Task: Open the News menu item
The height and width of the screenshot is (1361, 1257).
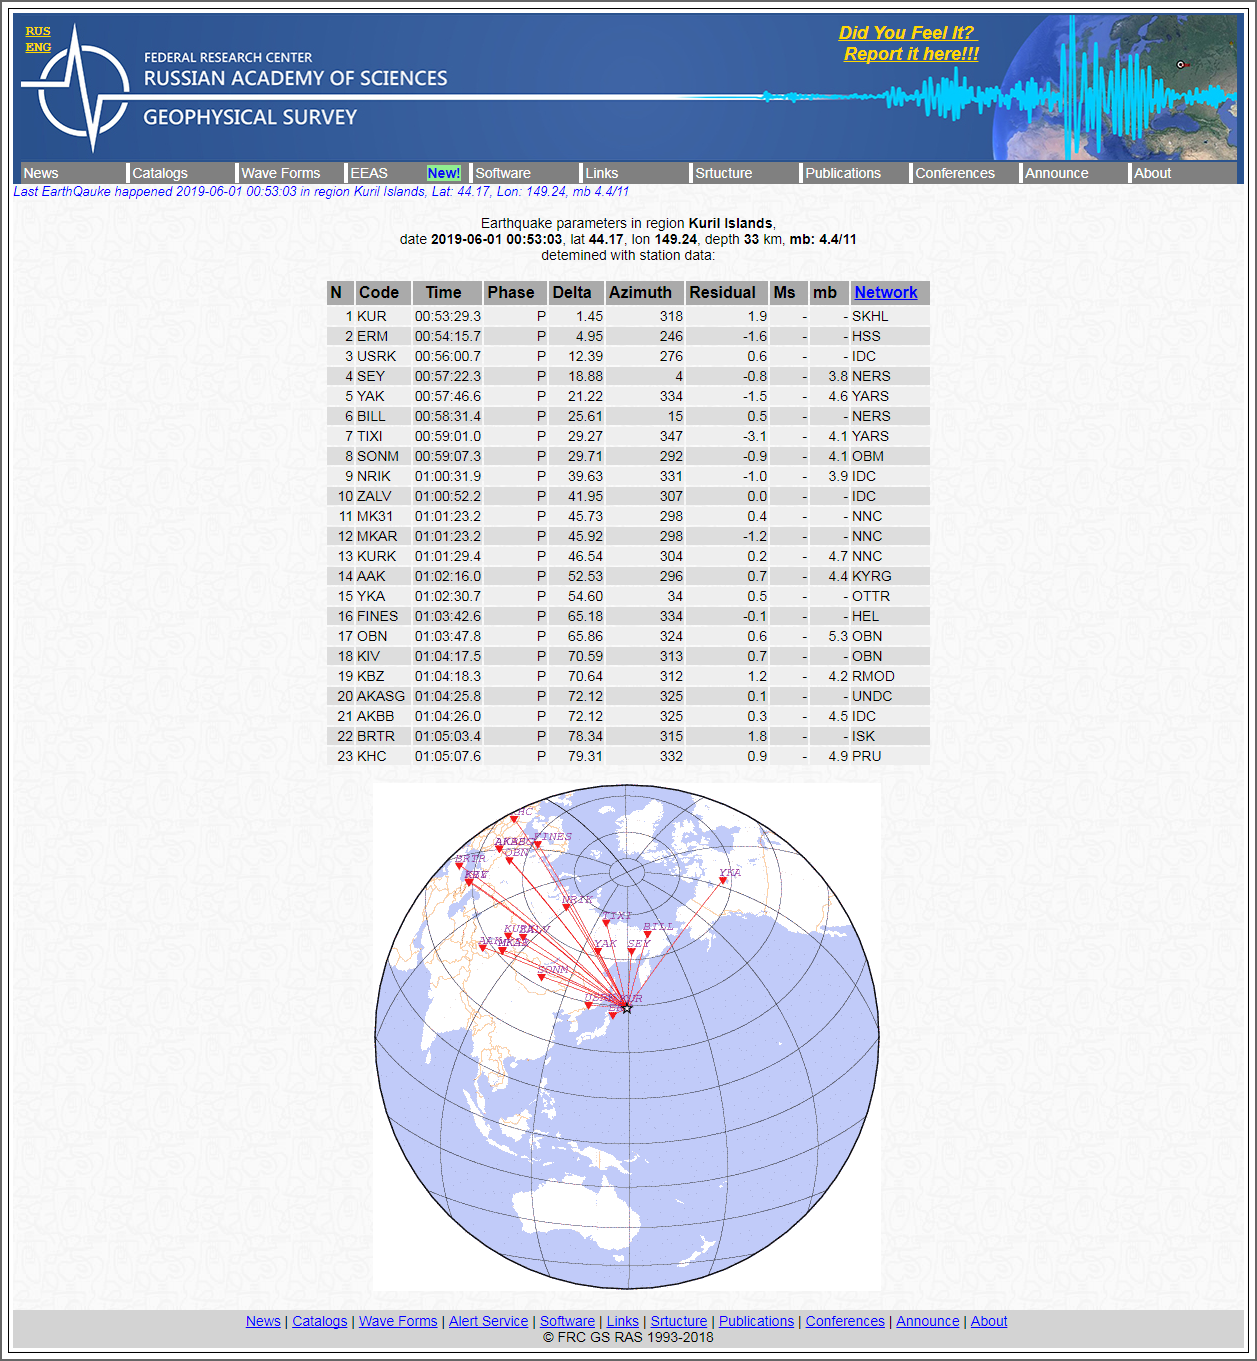Action: [41, 173]
